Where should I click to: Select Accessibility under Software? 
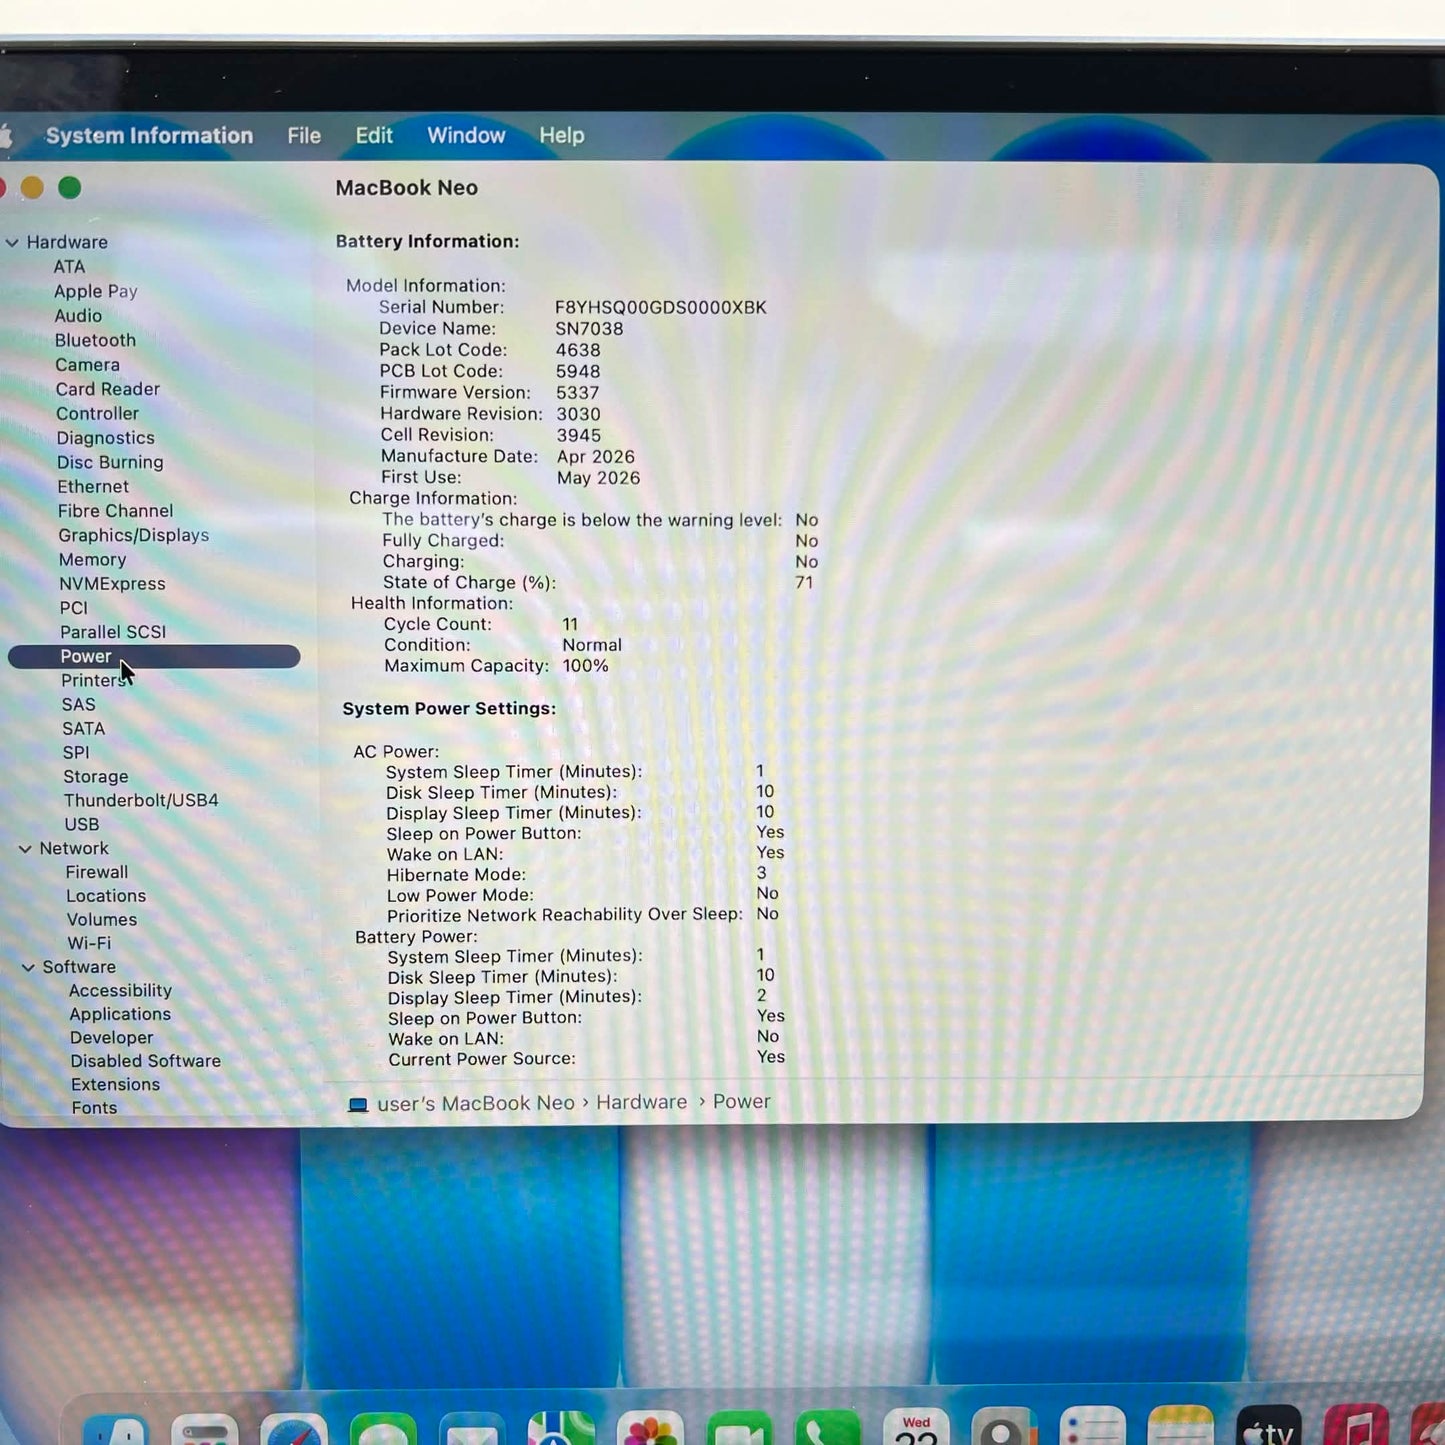[x=121, y=991]
